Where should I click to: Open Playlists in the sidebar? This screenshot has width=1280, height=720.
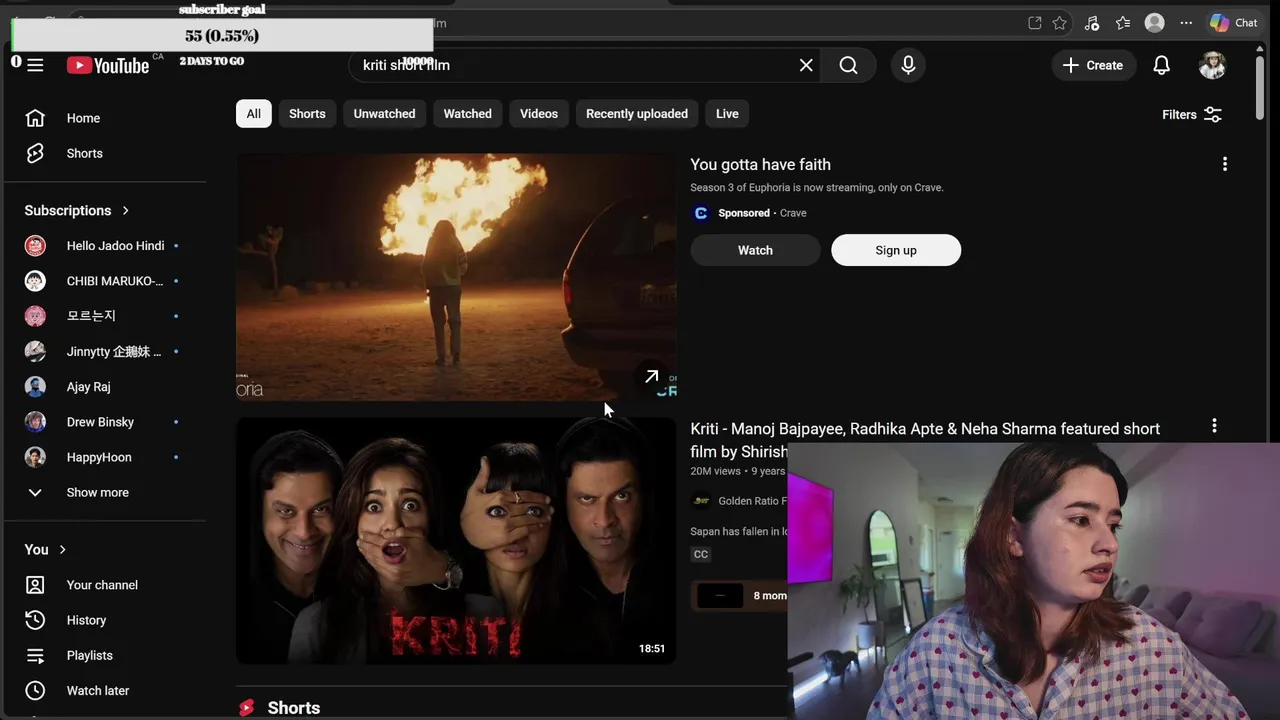(105, 655)
